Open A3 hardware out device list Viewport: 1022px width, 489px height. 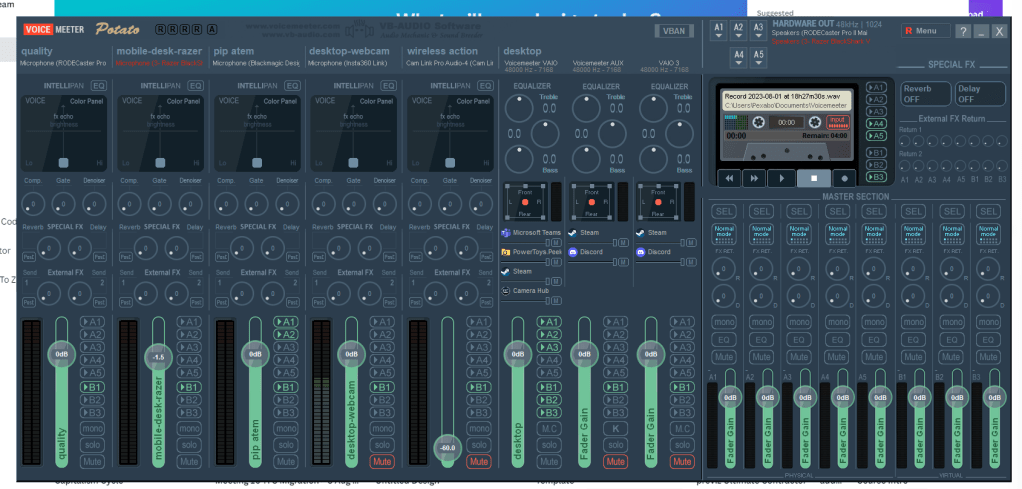click(x=758, y=31)
